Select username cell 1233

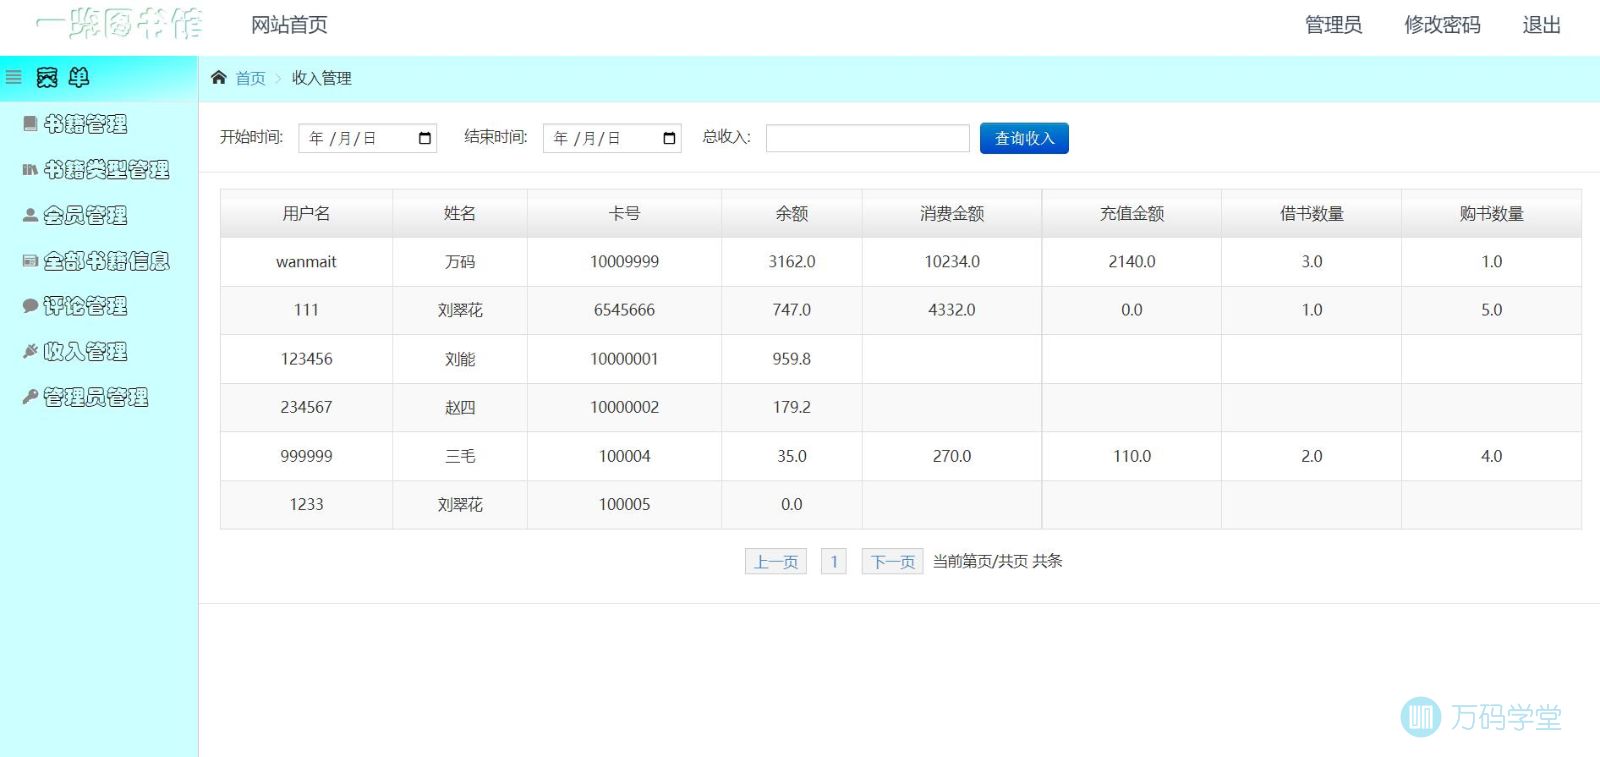(x=306, y=504)
